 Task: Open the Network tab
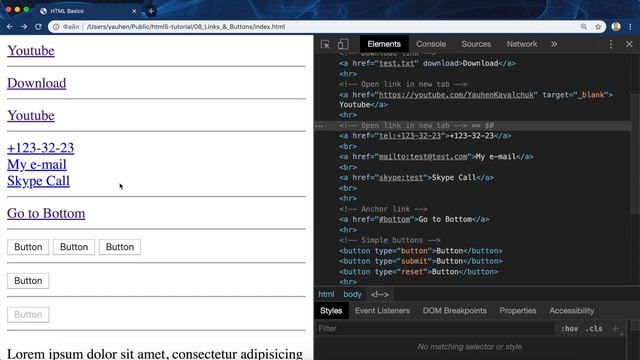point(522,44)
